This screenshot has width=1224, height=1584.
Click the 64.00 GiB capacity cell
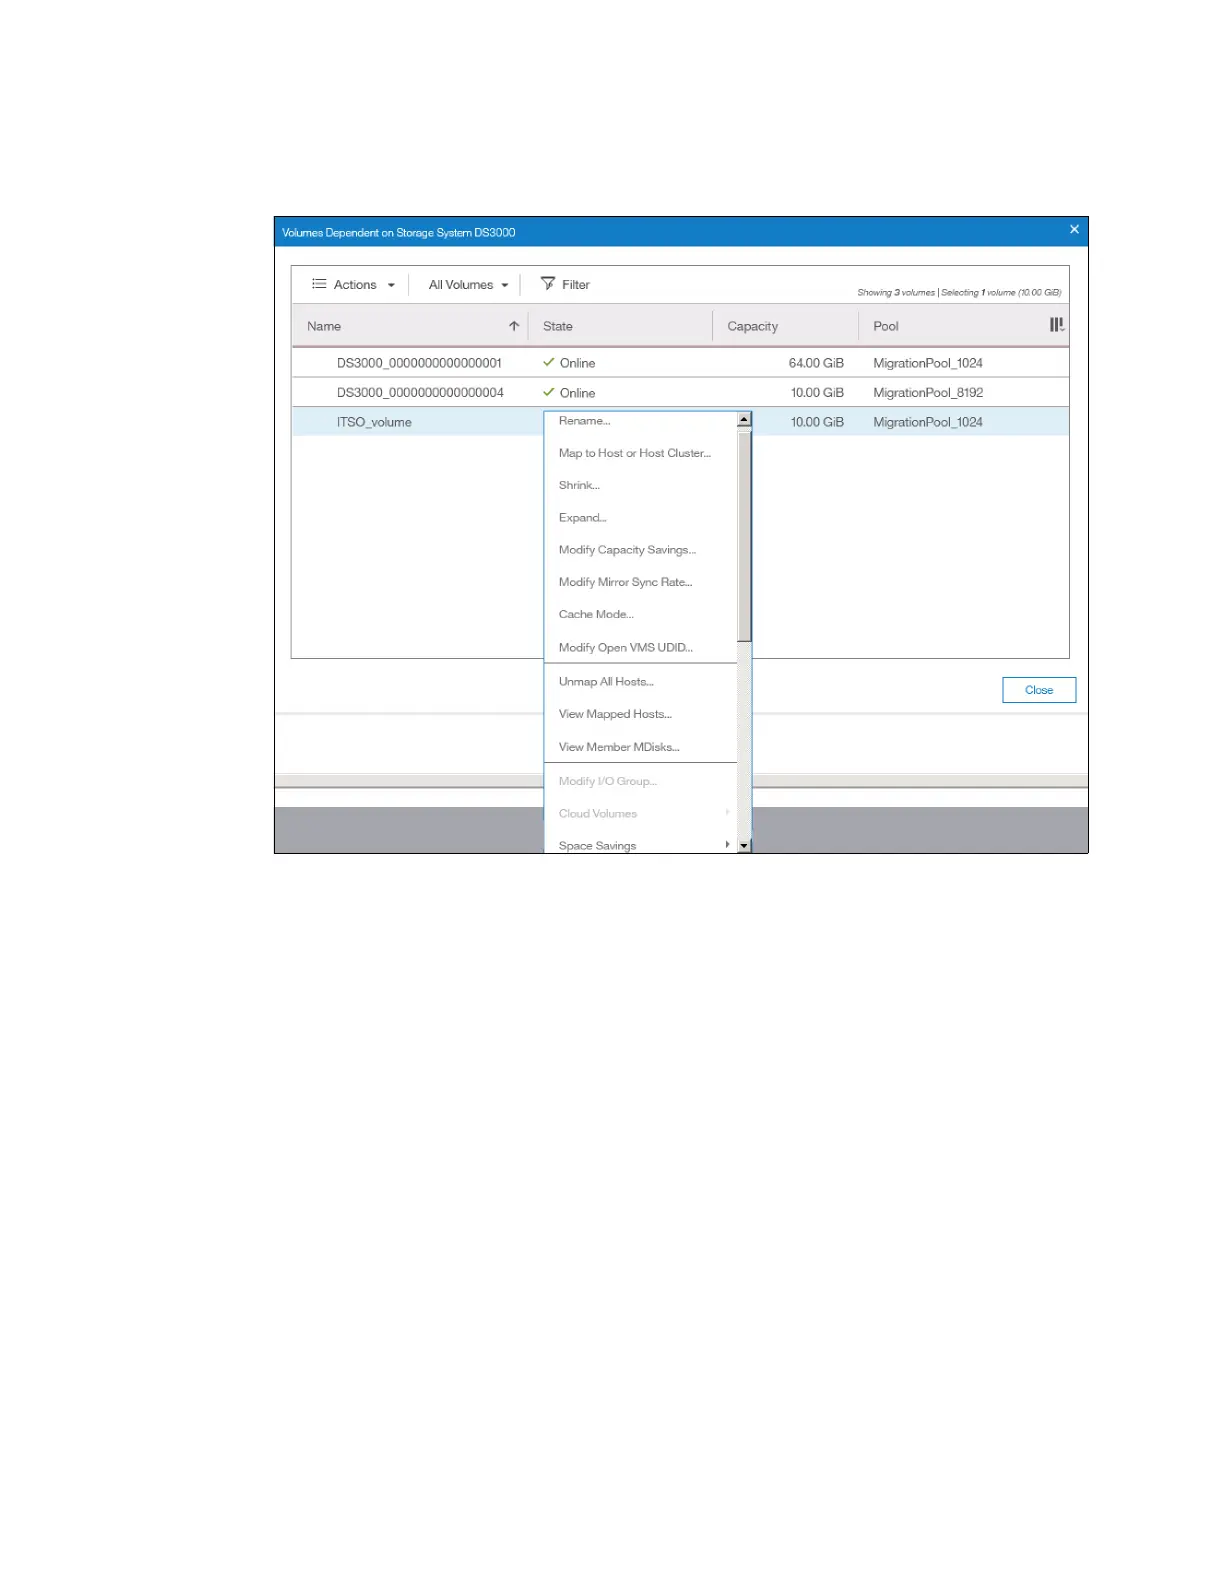[x=816, y=363]
